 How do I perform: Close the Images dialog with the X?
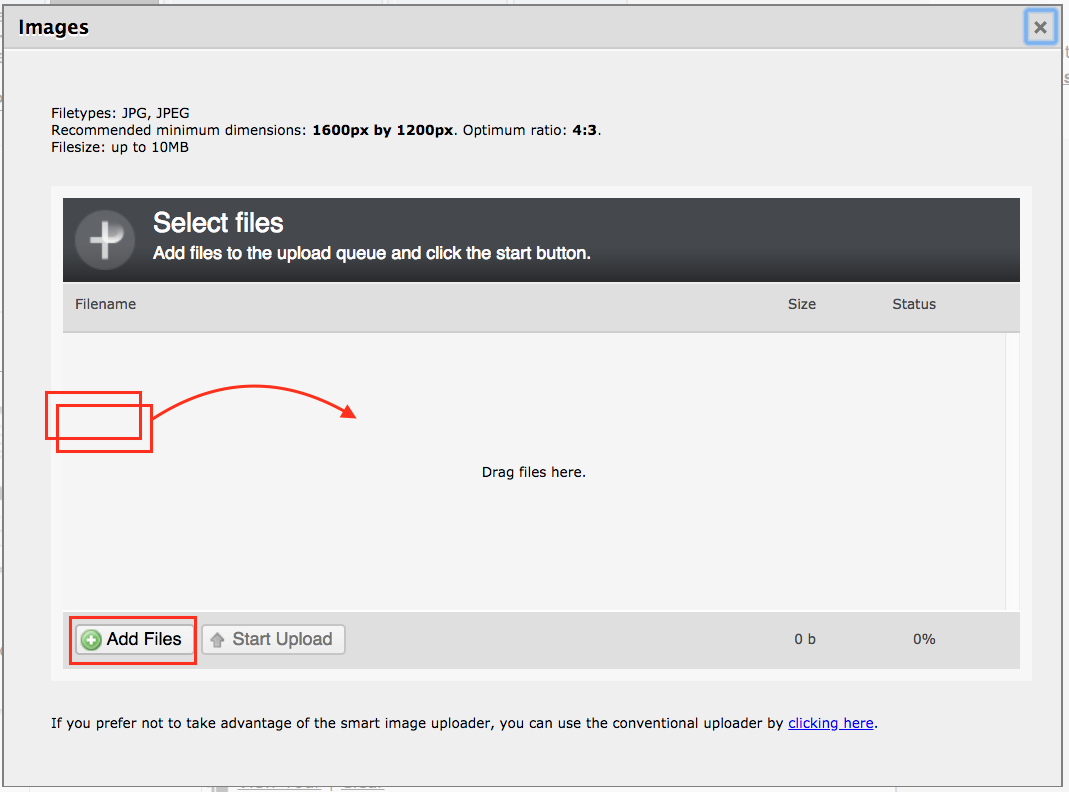point(1041,28)
